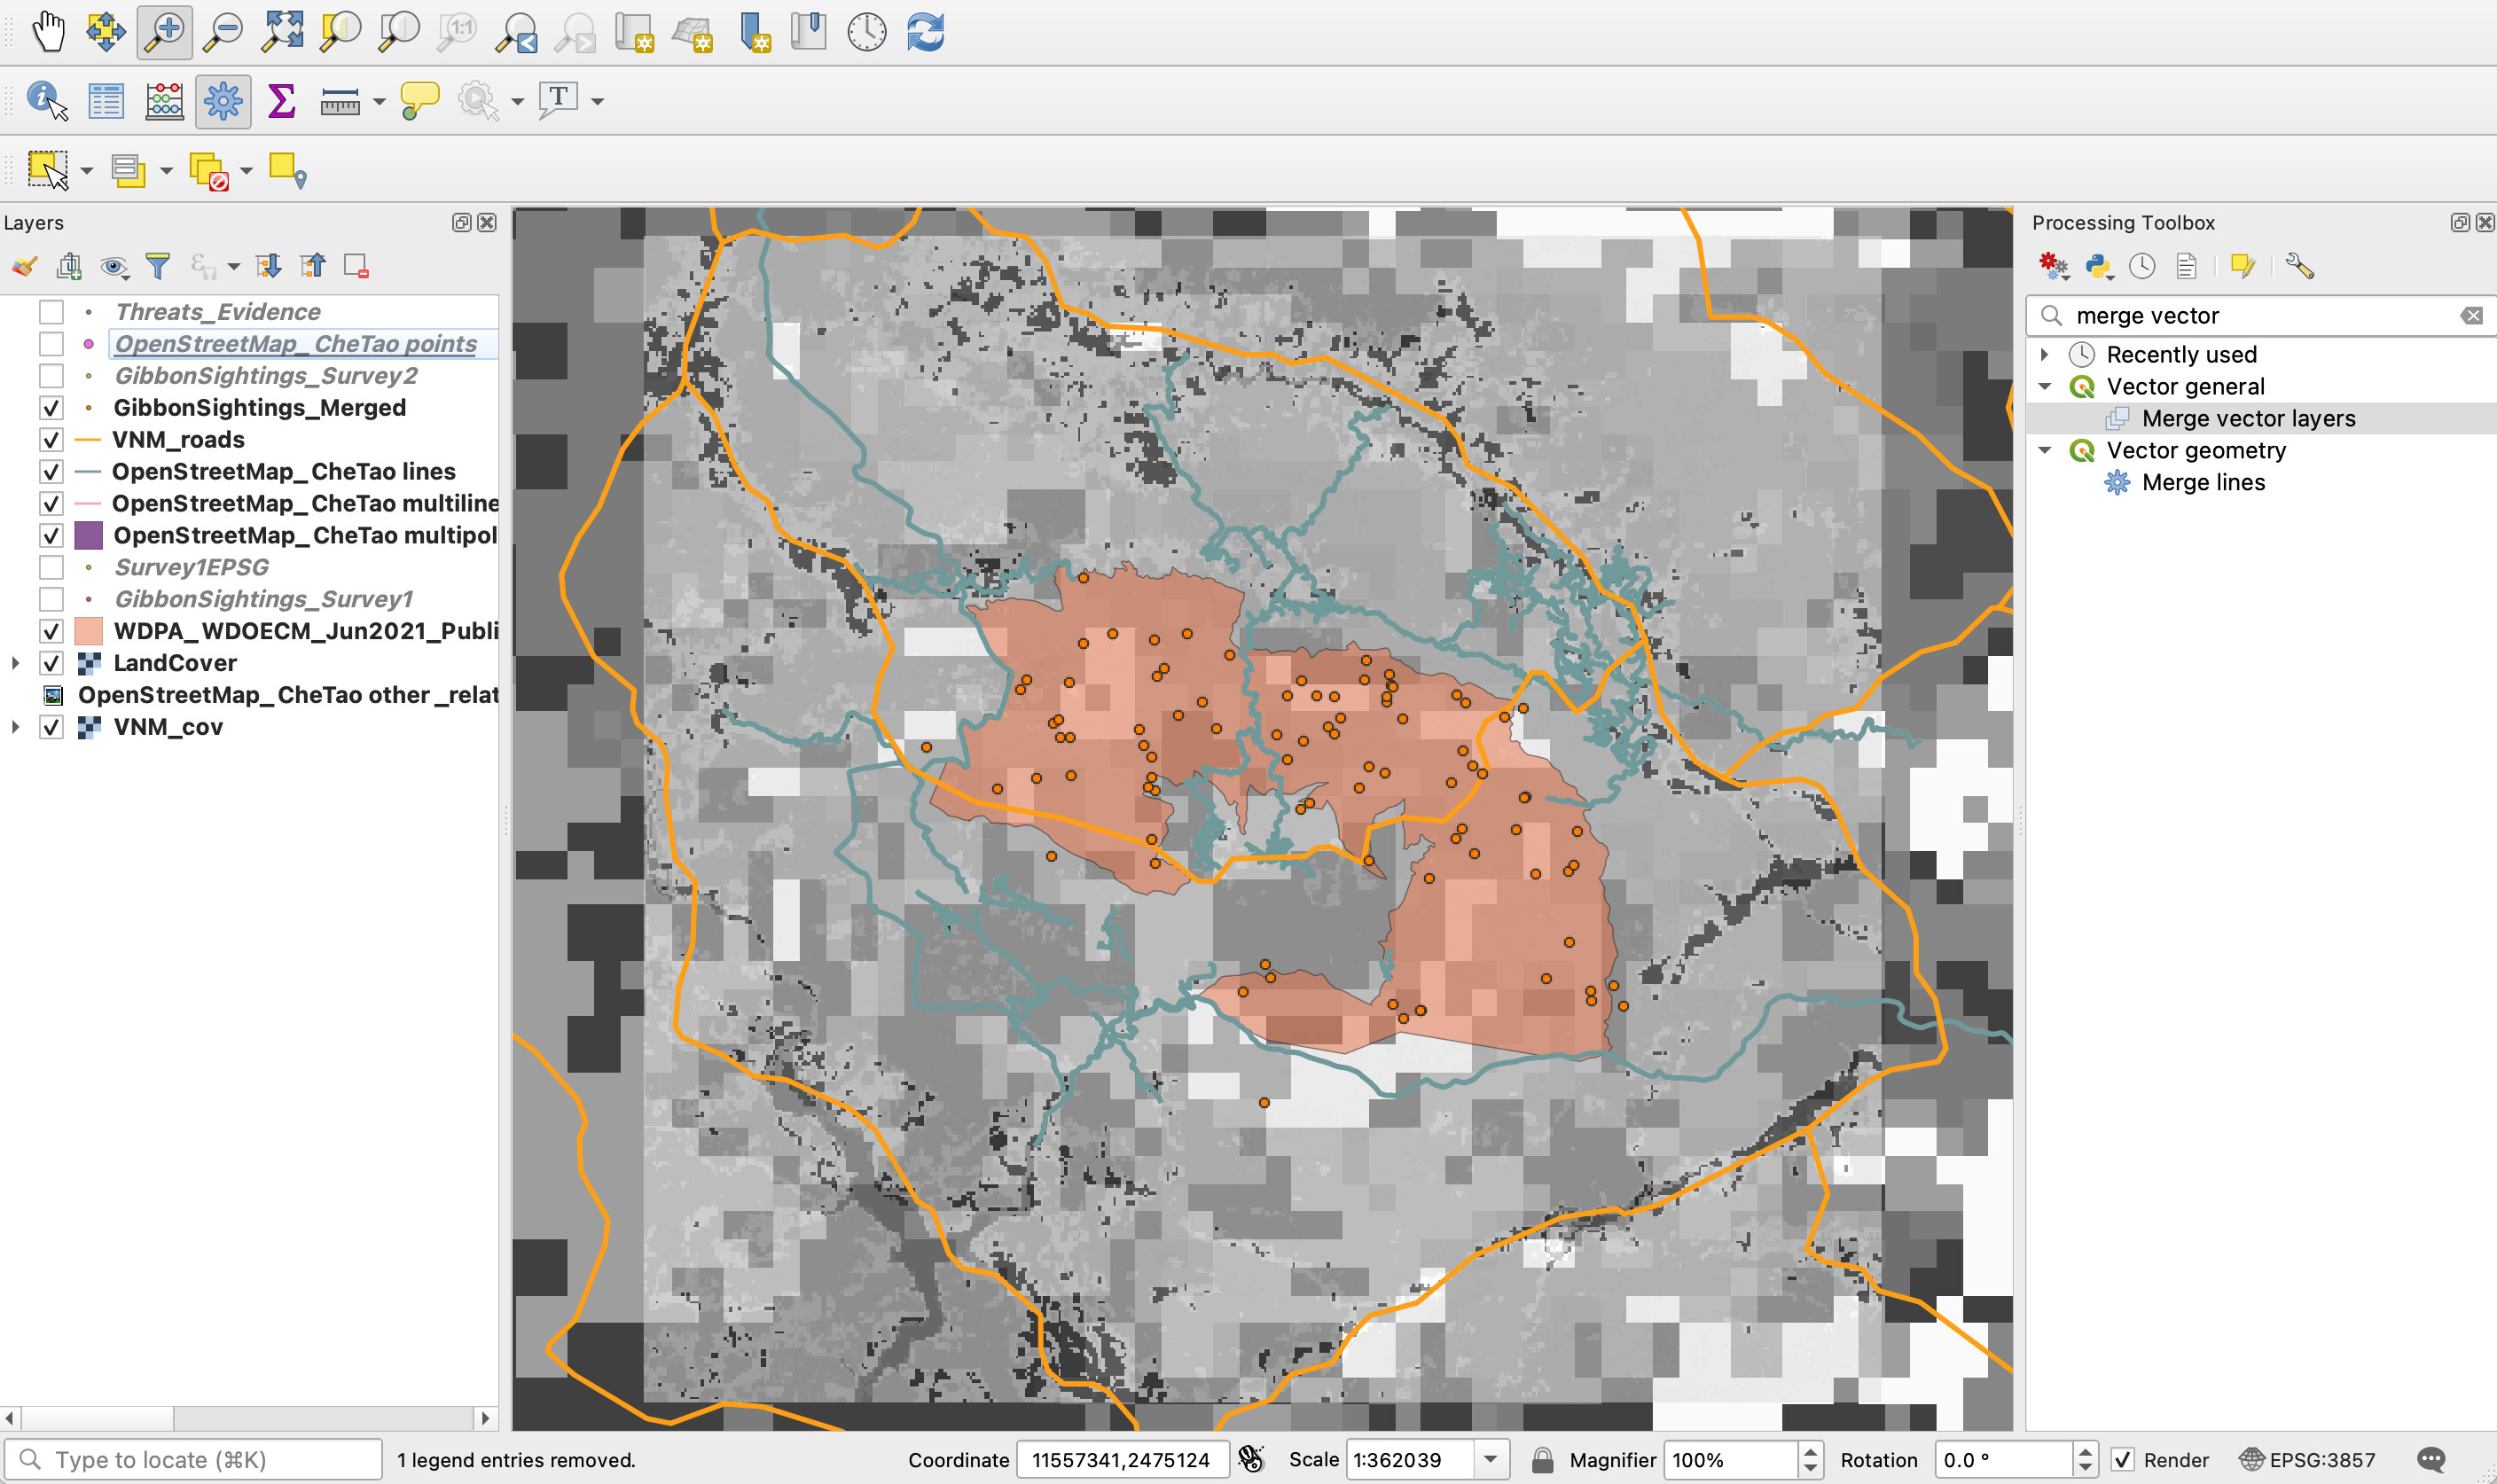The width and height of the screenshot is (2497, 1484).
Task: Toggle the scale lock padlock
Action: (1542, 1459)
